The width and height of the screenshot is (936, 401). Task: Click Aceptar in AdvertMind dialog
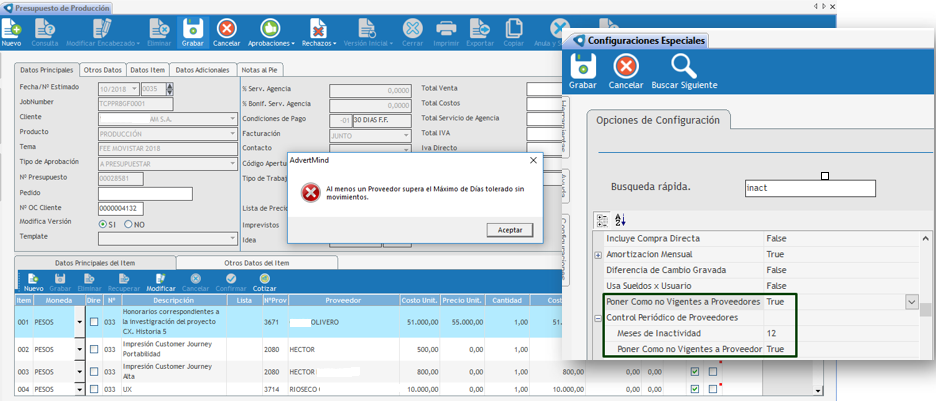click(x=509, y=230)
